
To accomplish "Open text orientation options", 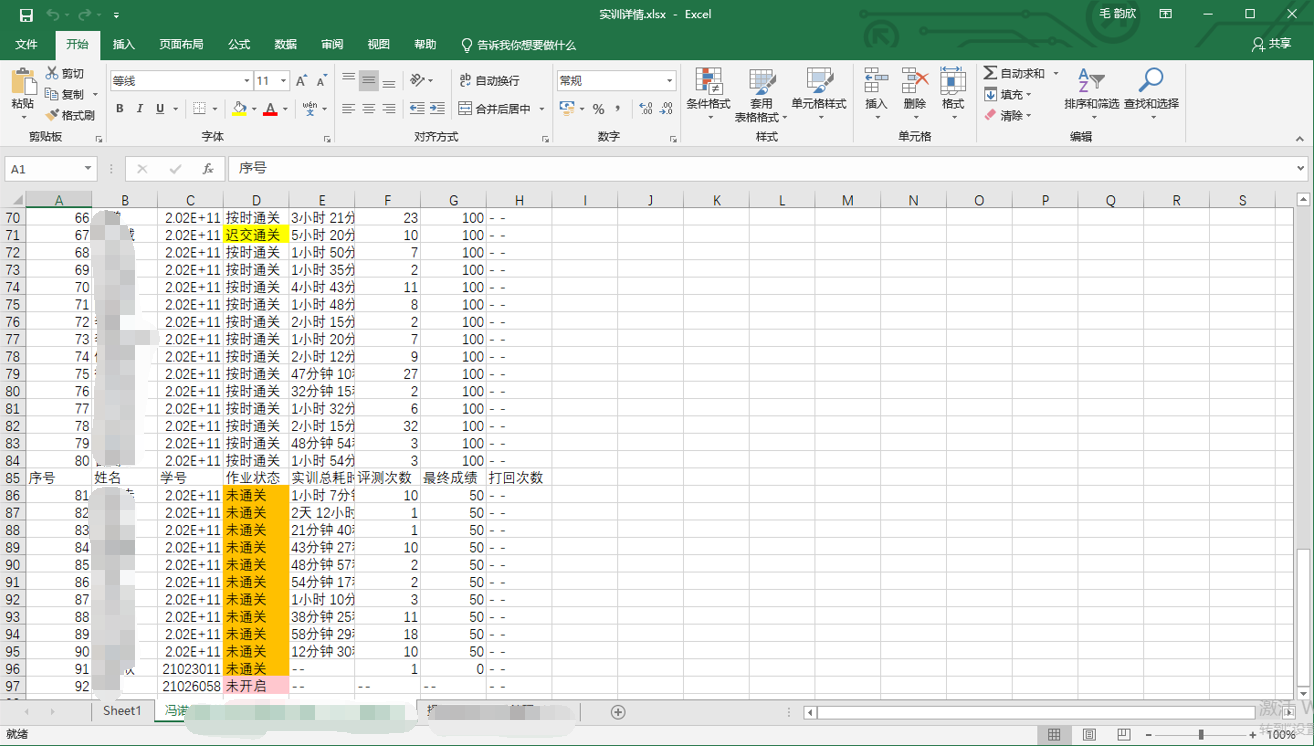I will coord(421,80).
